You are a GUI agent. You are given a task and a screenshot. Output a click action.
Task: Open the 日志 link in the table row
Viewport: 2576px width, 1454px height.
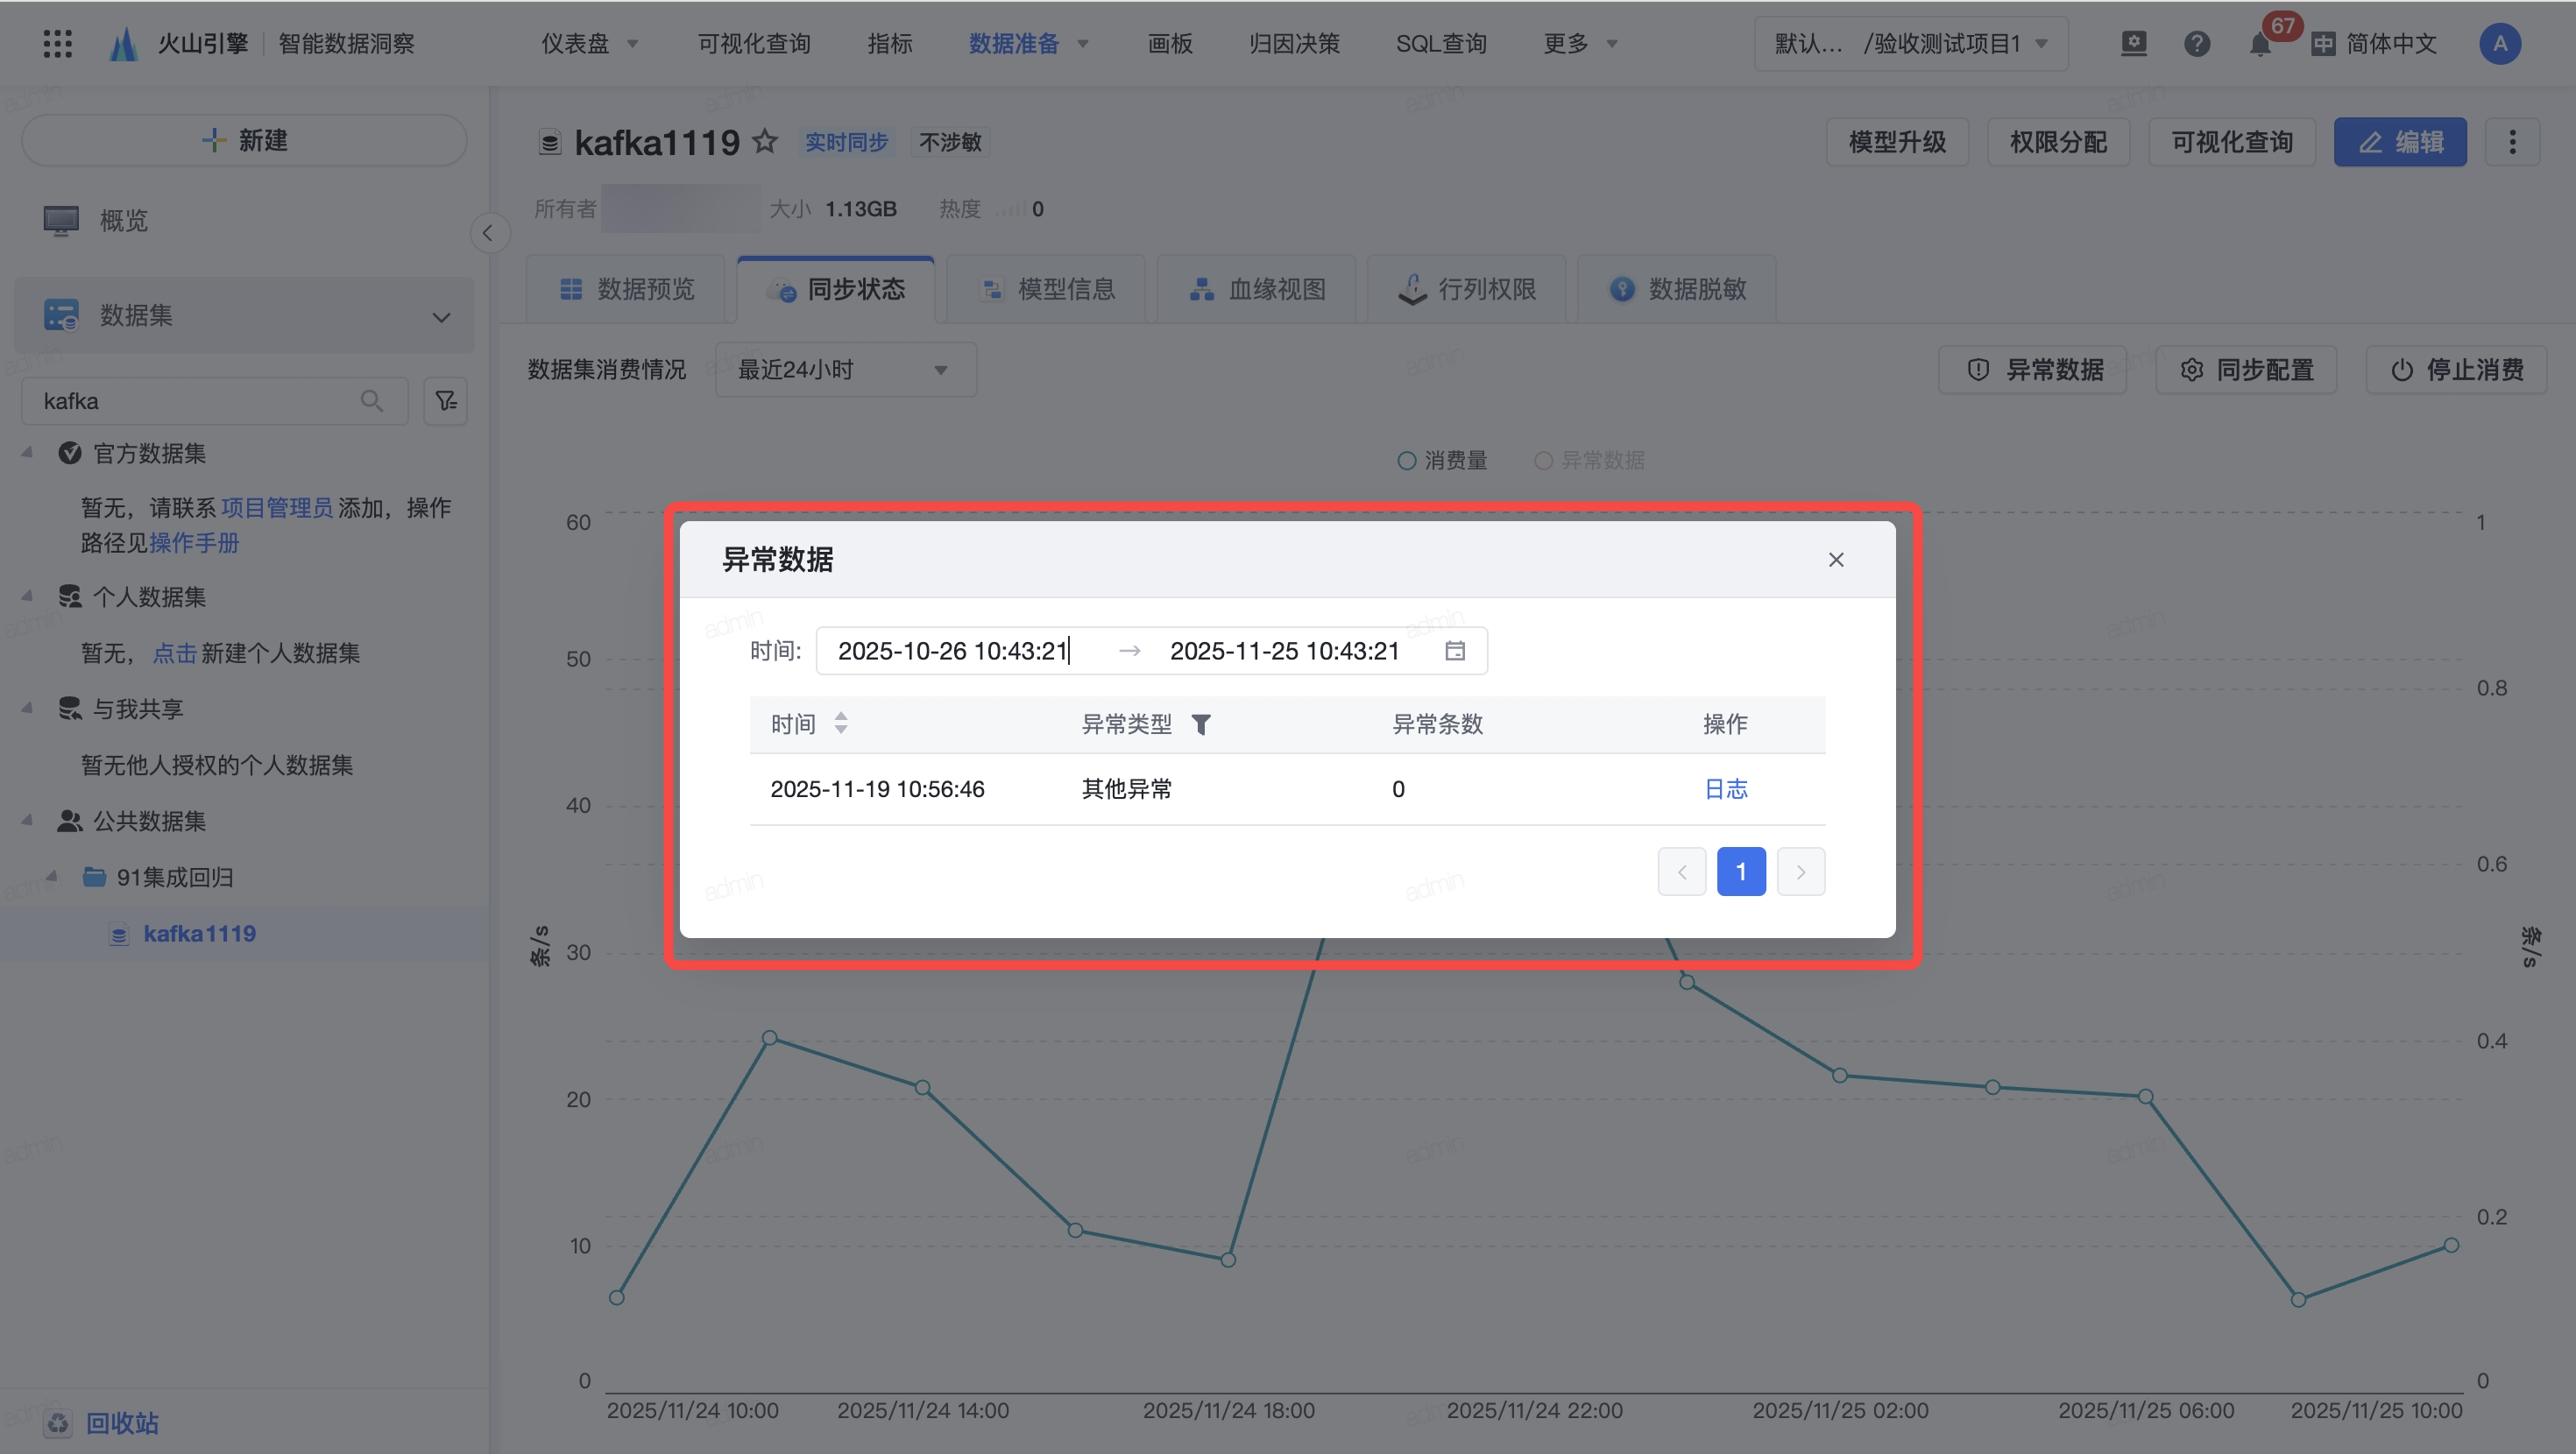click(1725, 789)
